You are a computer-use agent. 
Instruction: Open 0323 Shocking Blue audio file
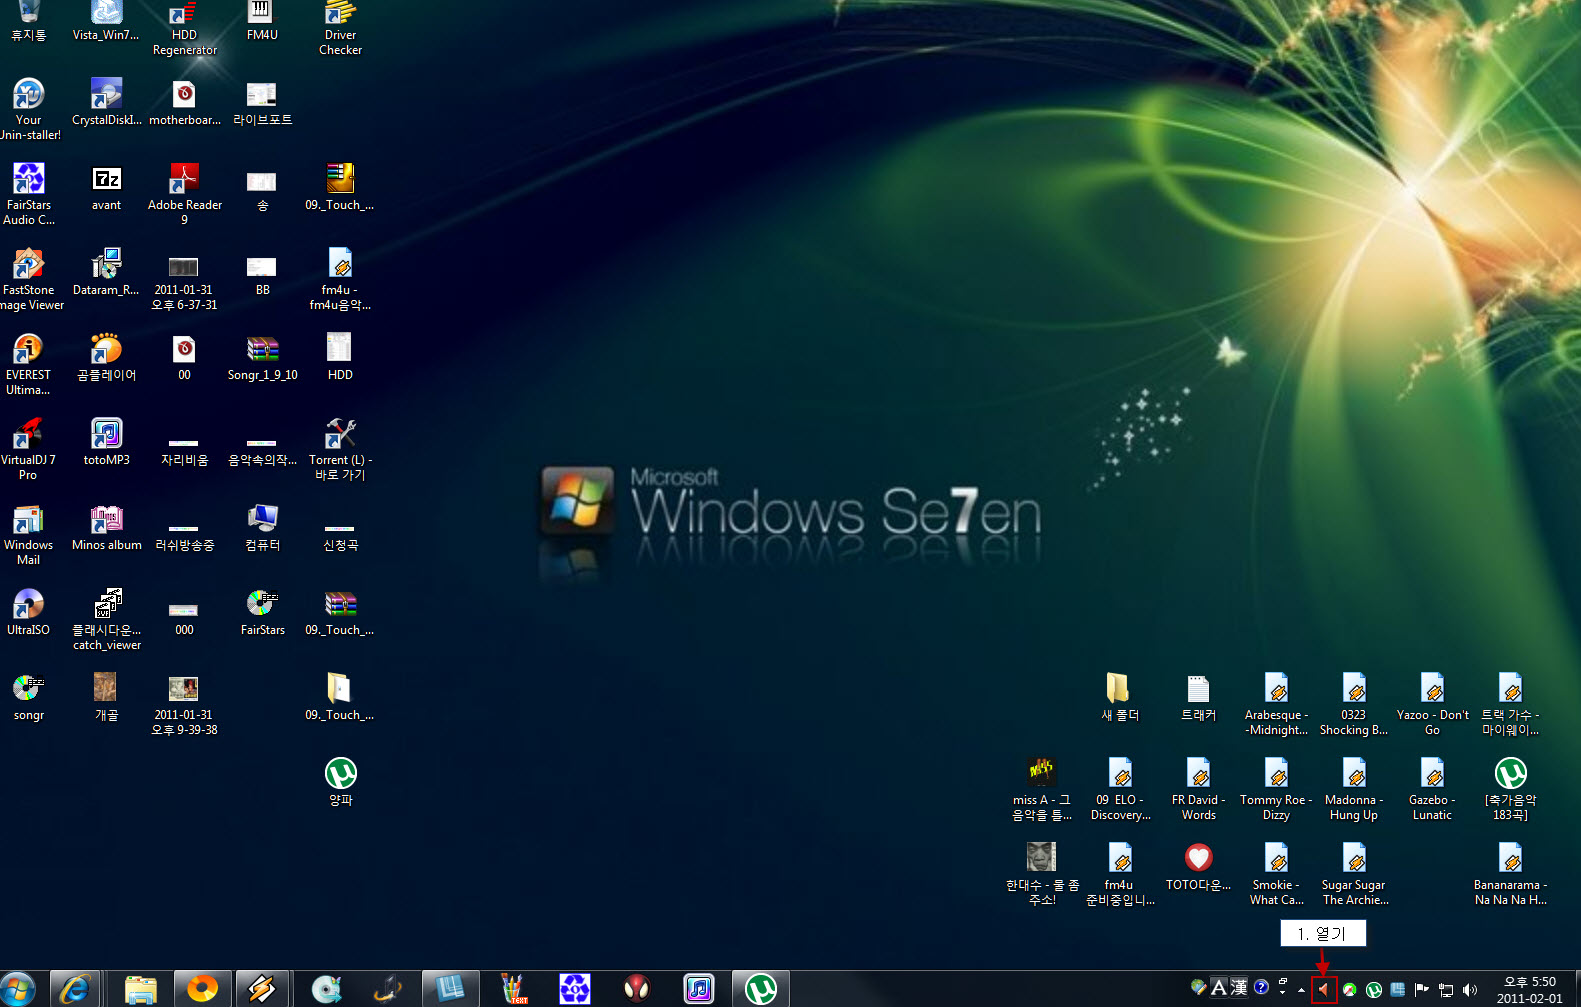tap(1354, 704)
